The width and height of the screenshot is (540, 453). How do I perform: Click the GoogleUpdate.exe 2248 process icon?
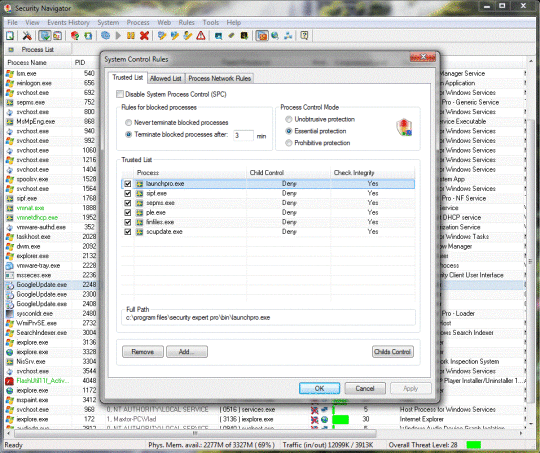tap(10, 285)
